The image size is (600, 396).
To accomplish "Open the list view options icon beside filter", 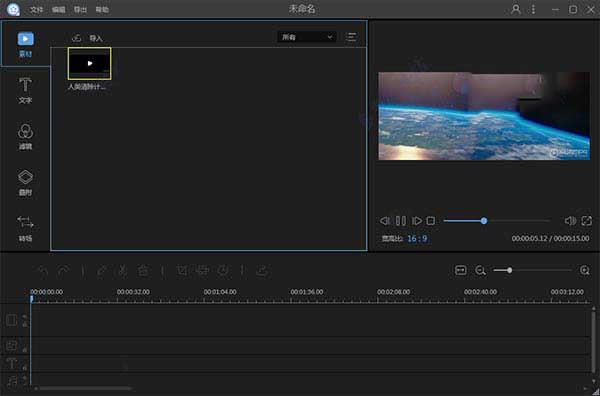I will point(351,37).
